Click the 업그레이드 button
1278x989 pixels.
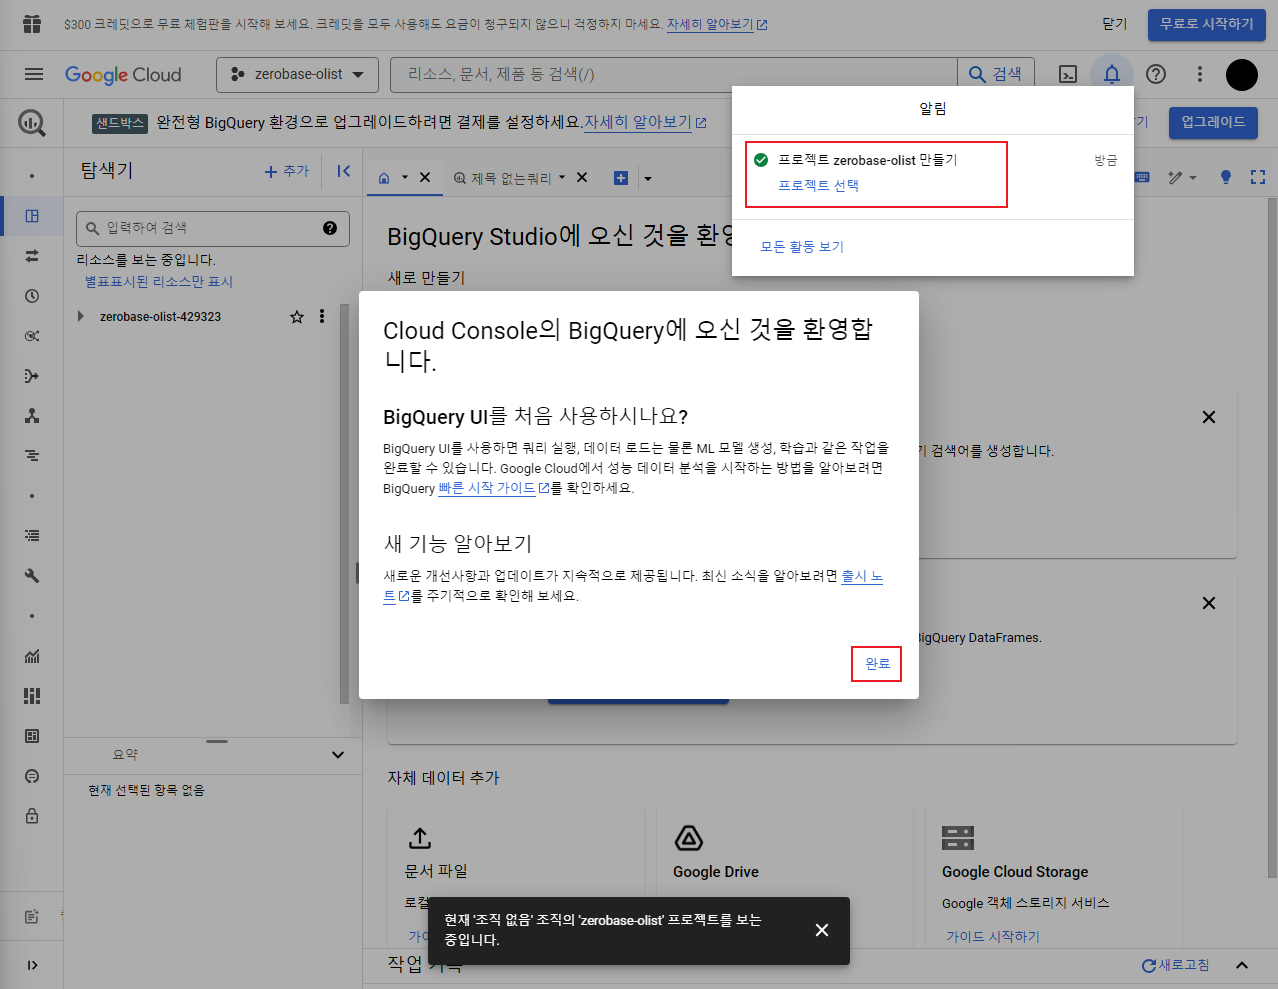[x=1213, y=122]
